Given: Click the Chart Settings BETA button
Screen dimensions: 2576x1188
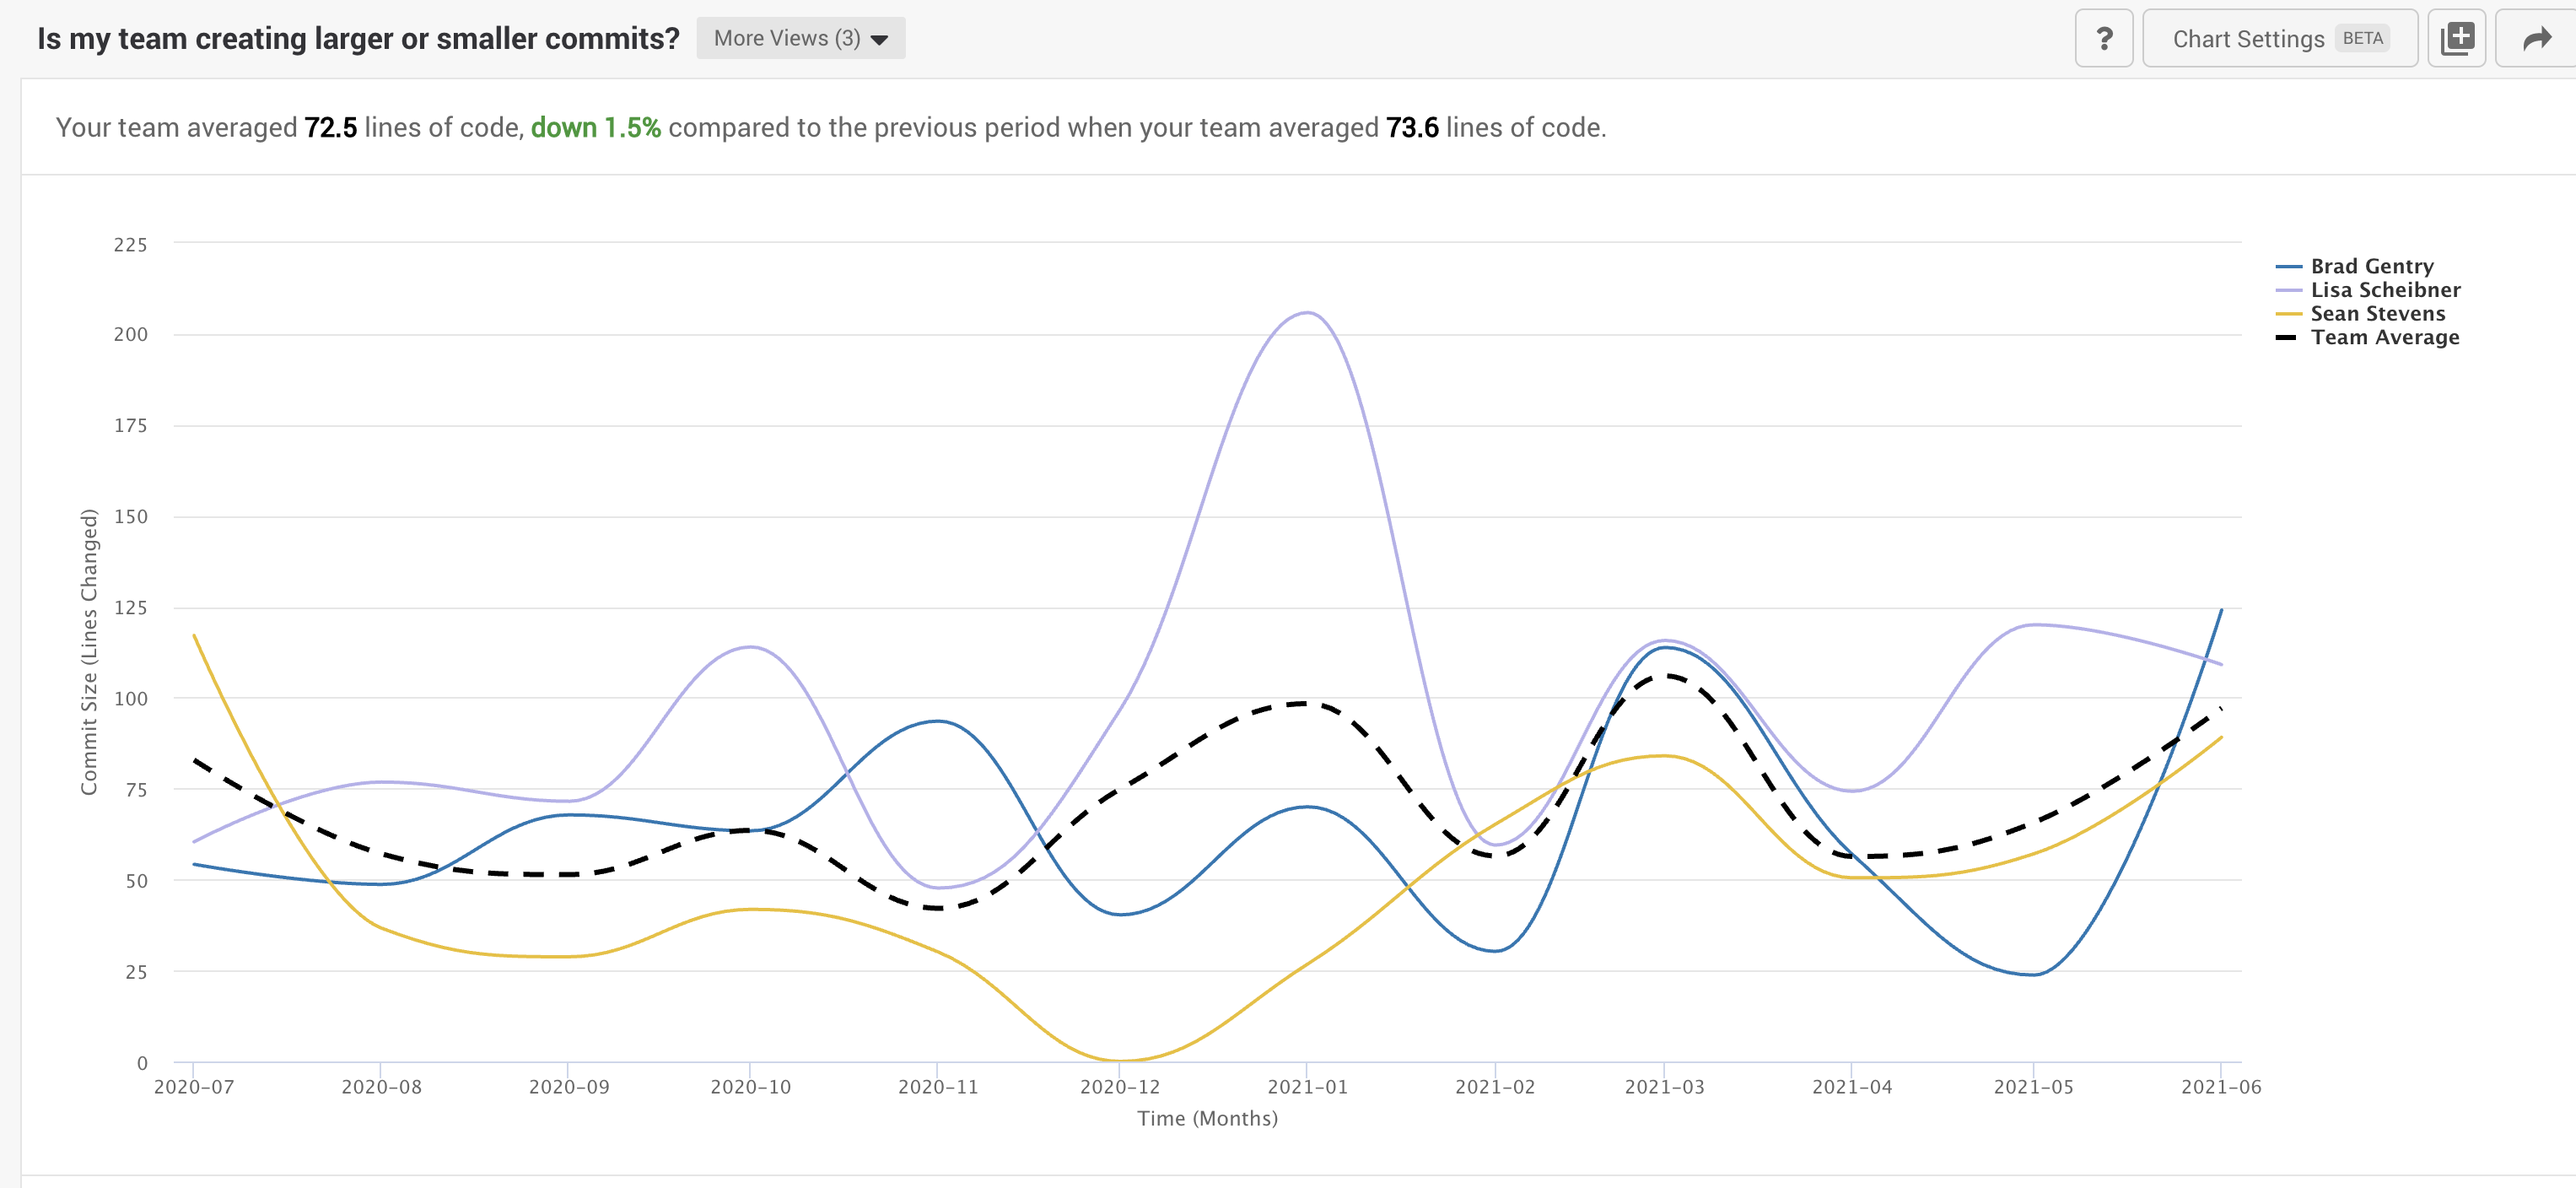Looking at the screenshot, I should click(2282, 36).
